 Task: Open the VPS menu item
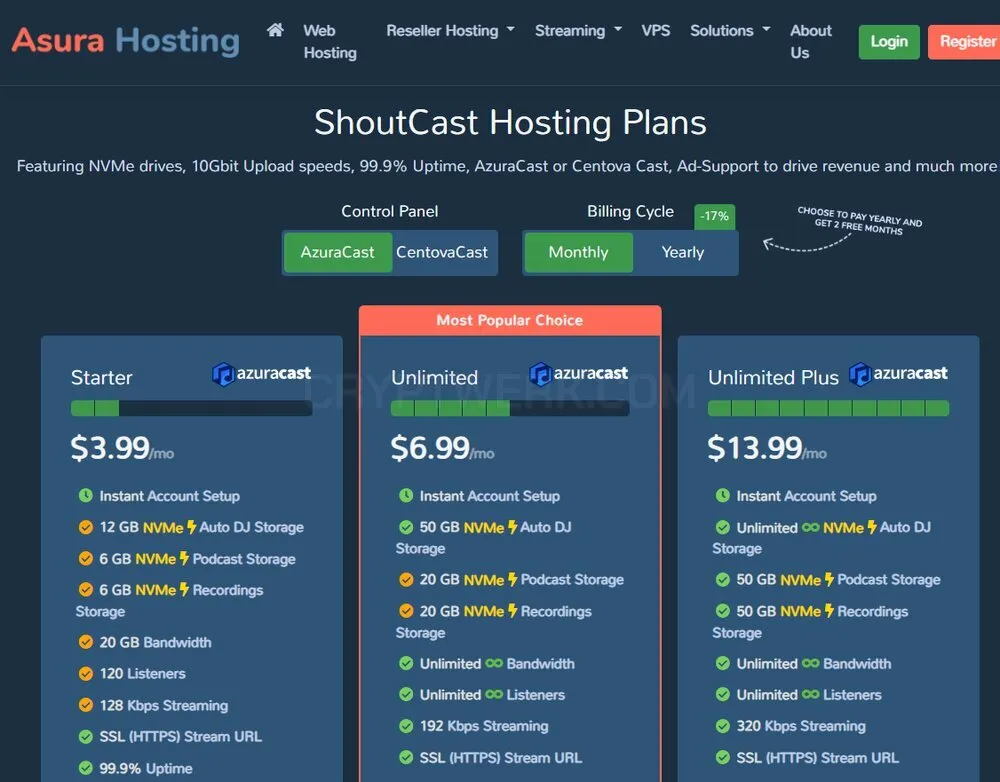pyautogui.click(x=656, y=31)
